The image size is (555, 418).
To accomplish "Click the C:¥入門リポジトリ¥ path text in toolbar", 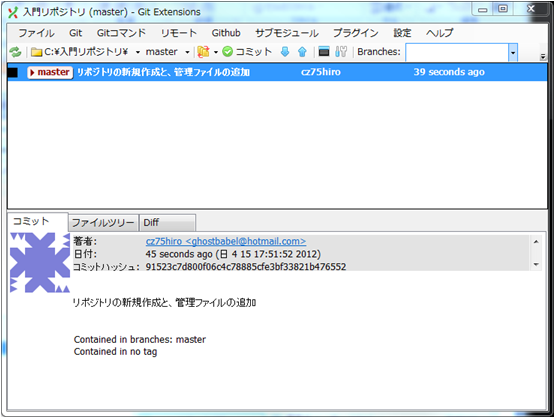I will pyautogui.click(x=86, y=52).
